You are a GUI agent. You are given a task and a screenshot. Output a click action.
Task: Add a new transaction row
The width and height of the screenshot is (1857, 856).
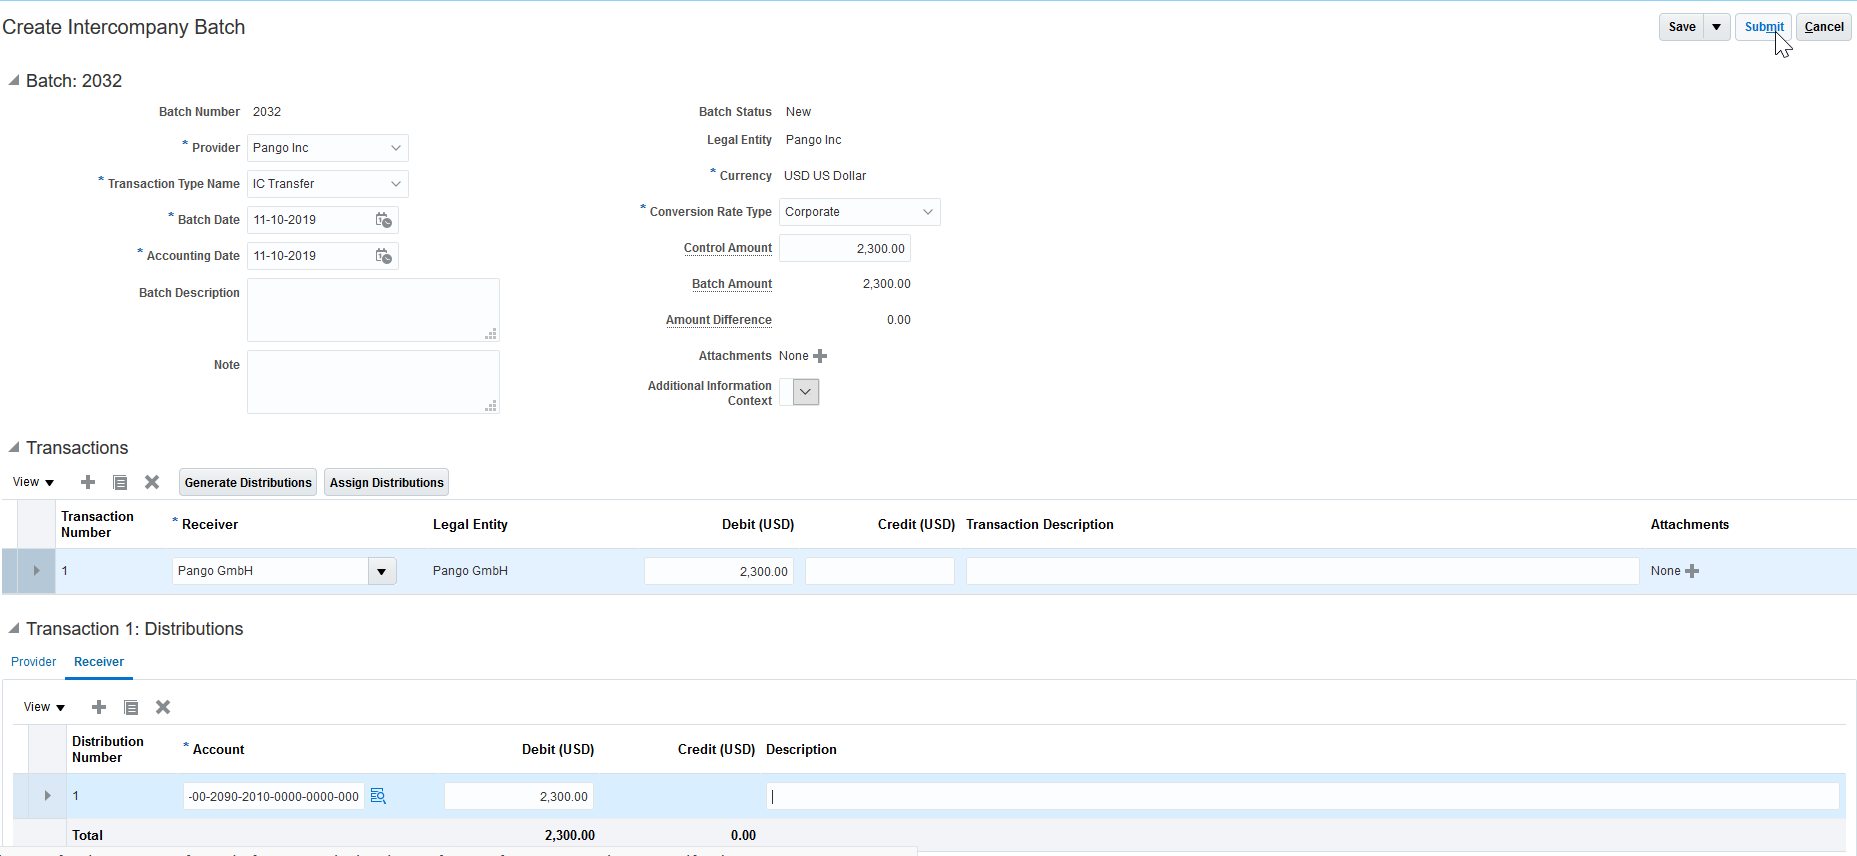[x=88, y=482]
